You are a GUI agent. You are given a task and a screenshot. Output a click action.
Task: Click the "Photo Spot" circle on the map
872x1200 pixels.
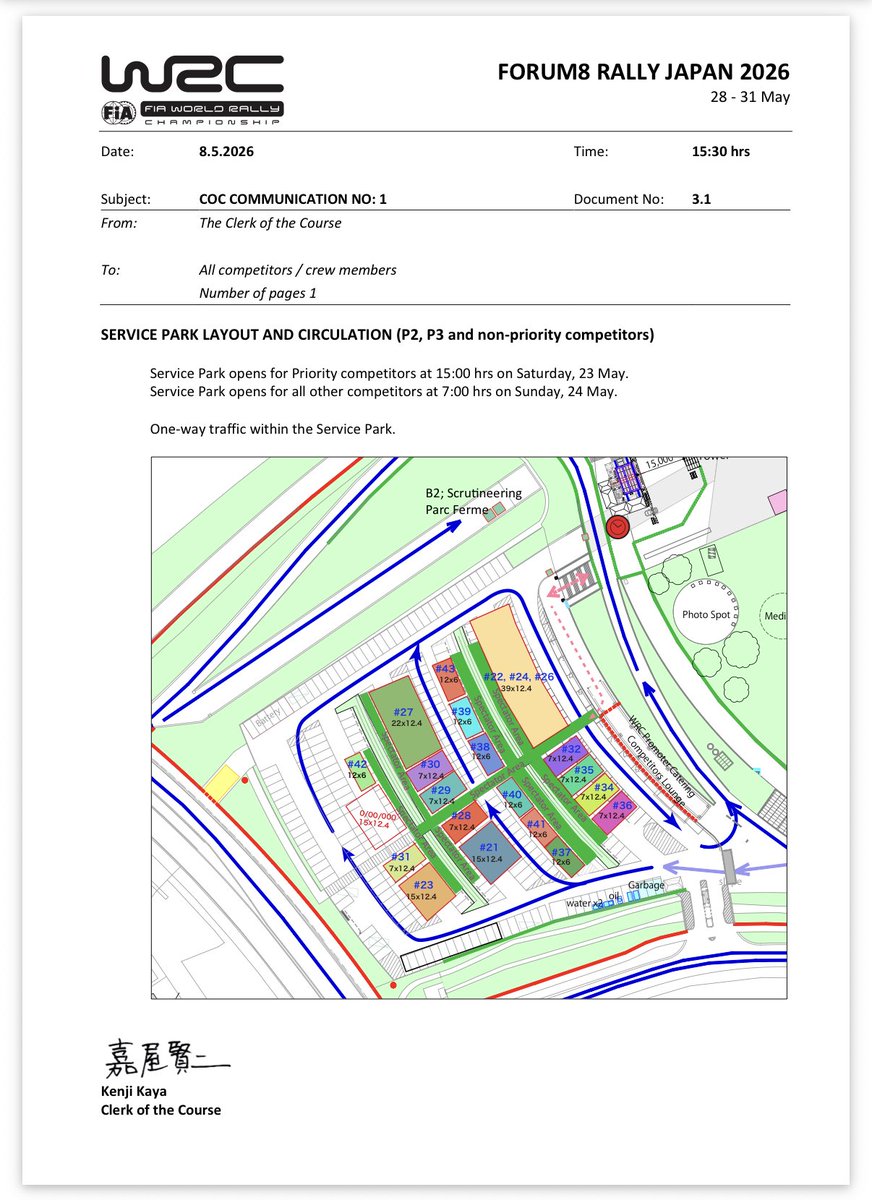coord(706,616)
